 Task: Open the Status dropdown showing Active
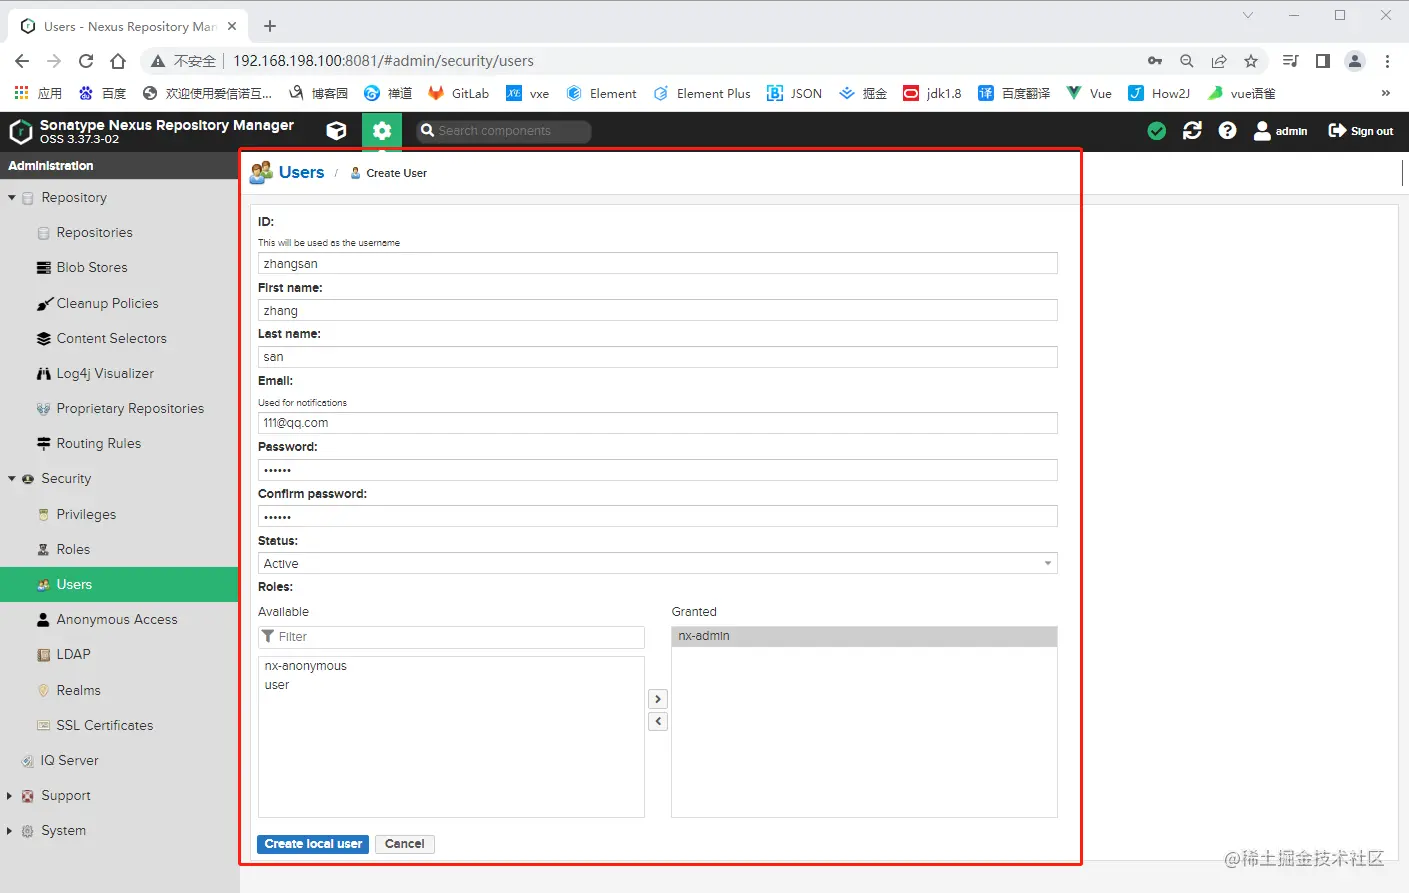657,563
